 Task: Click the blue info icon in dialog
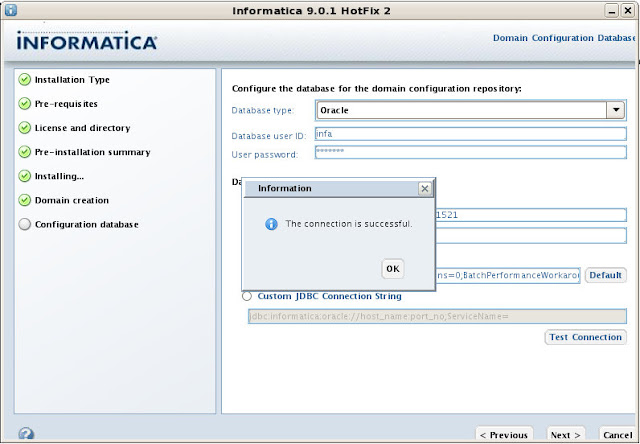click(271, 224)
